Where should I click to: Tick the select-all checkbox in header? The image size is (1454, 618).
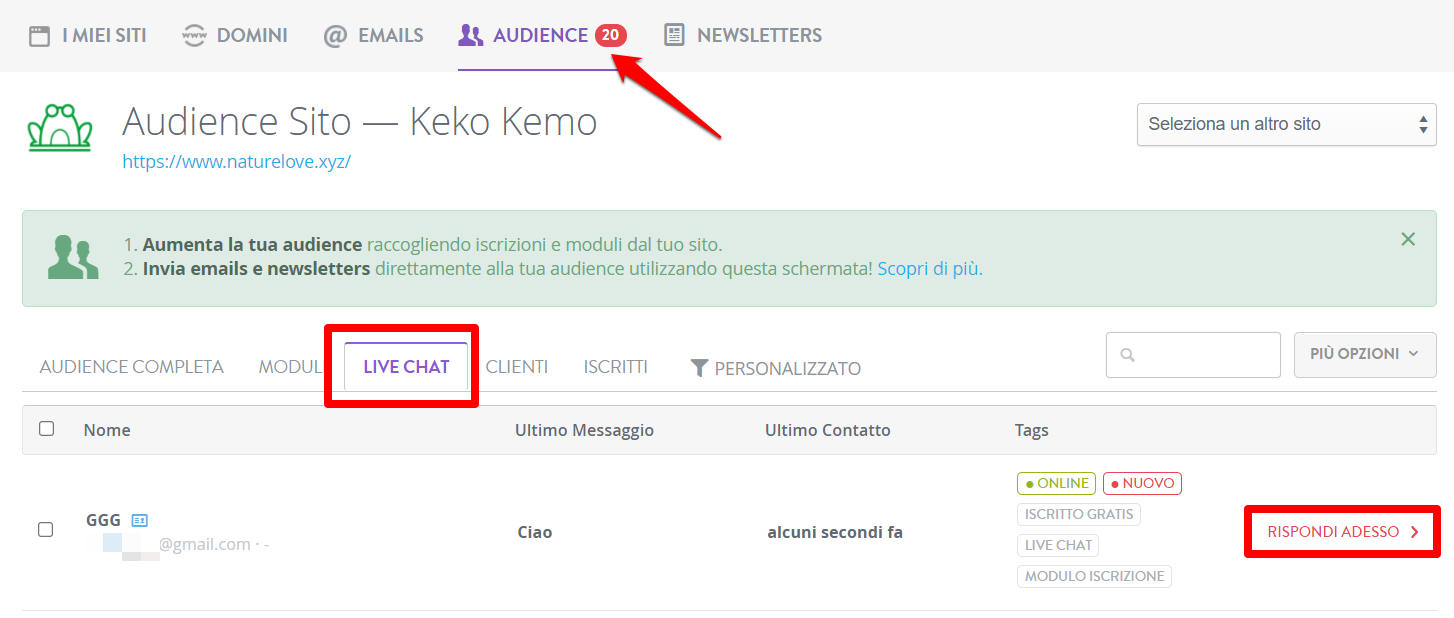pyautogui.click(x=47, y=429)
